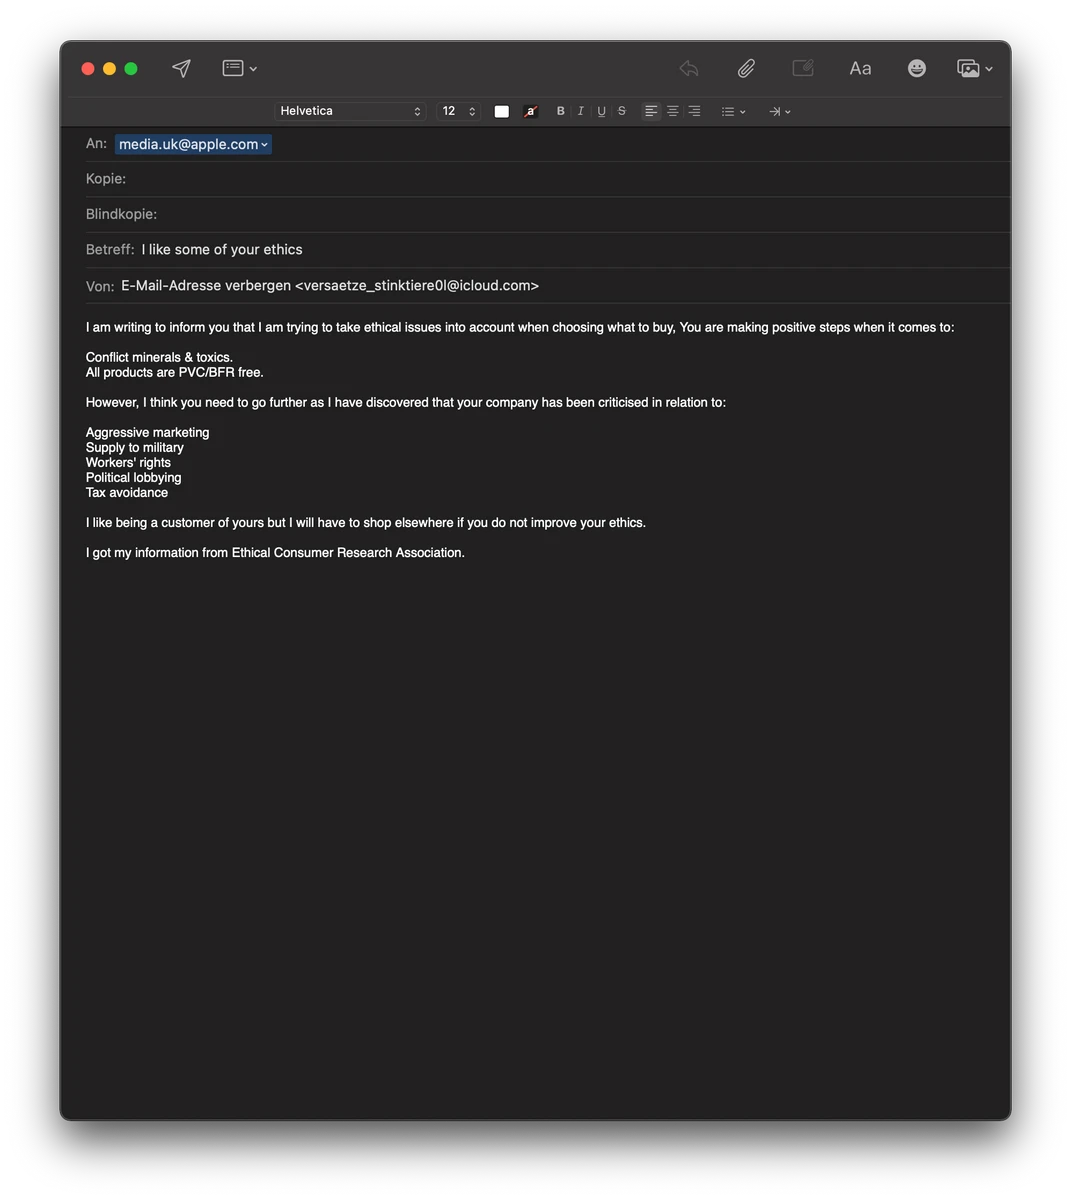
Task: Attach a file using the paperclip icon
Action: pos(746,68)
